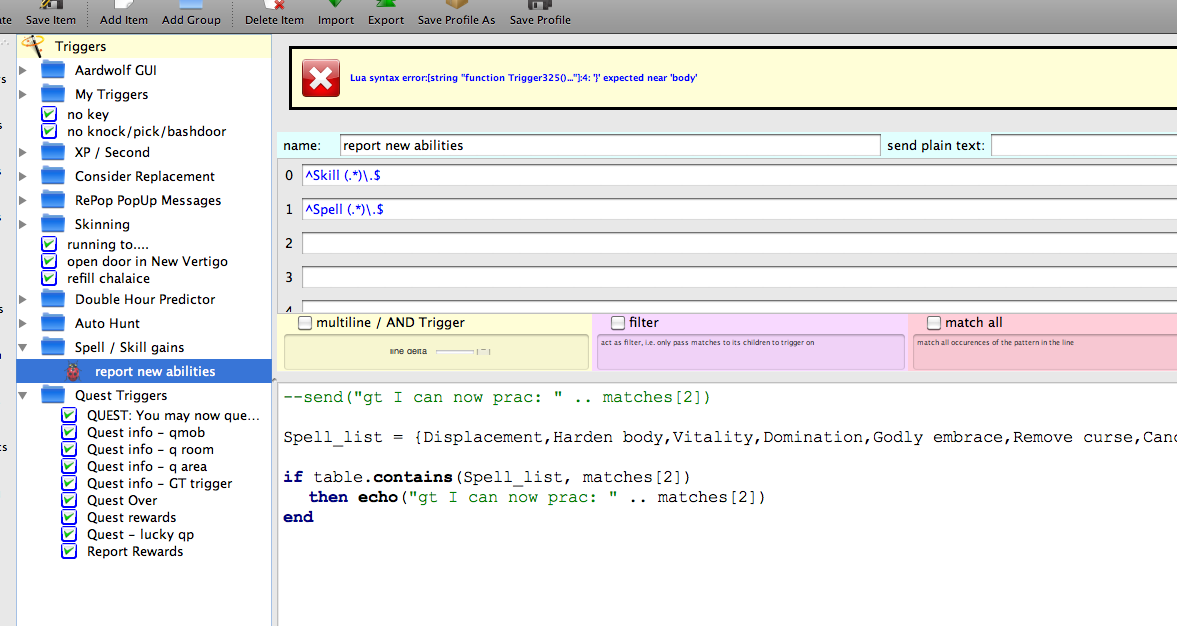Viewport: 1177px width, 626px height.
Task: Toggle the 'Quest Over' trigger checkbox
Action: (x=69, y=501)
